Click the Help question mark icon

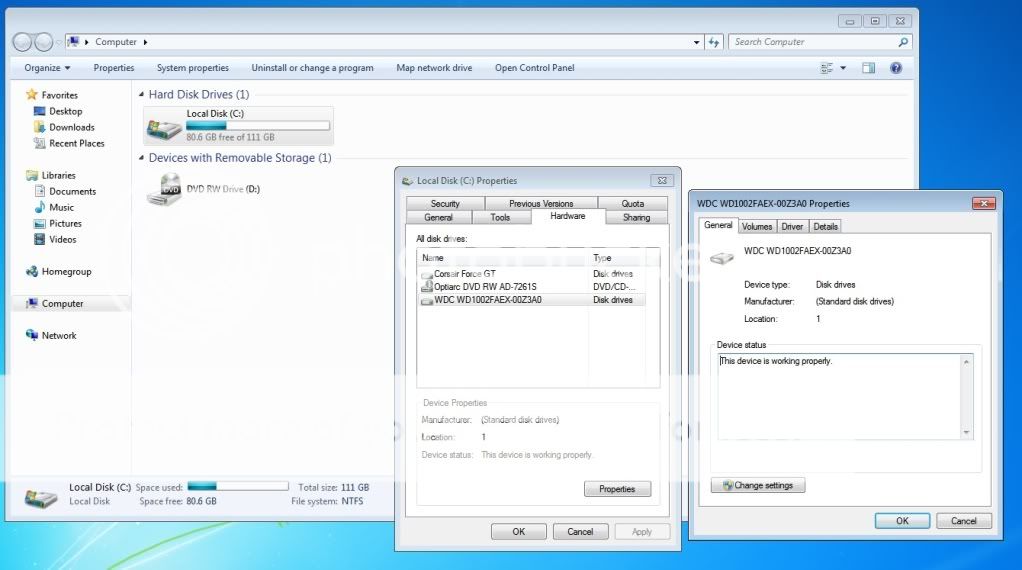pyautogui.click(x=896, y=68)
